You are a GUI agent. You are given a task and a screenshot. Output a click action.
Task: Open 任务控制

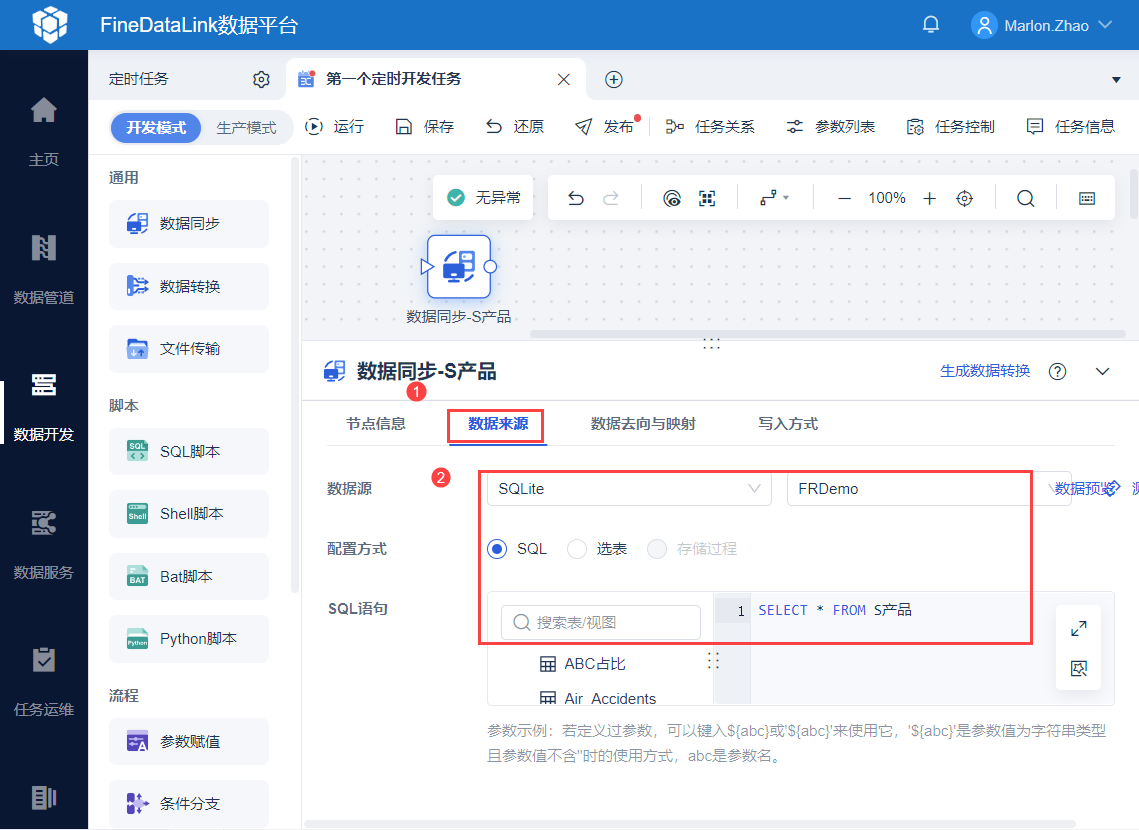(950, 126)
